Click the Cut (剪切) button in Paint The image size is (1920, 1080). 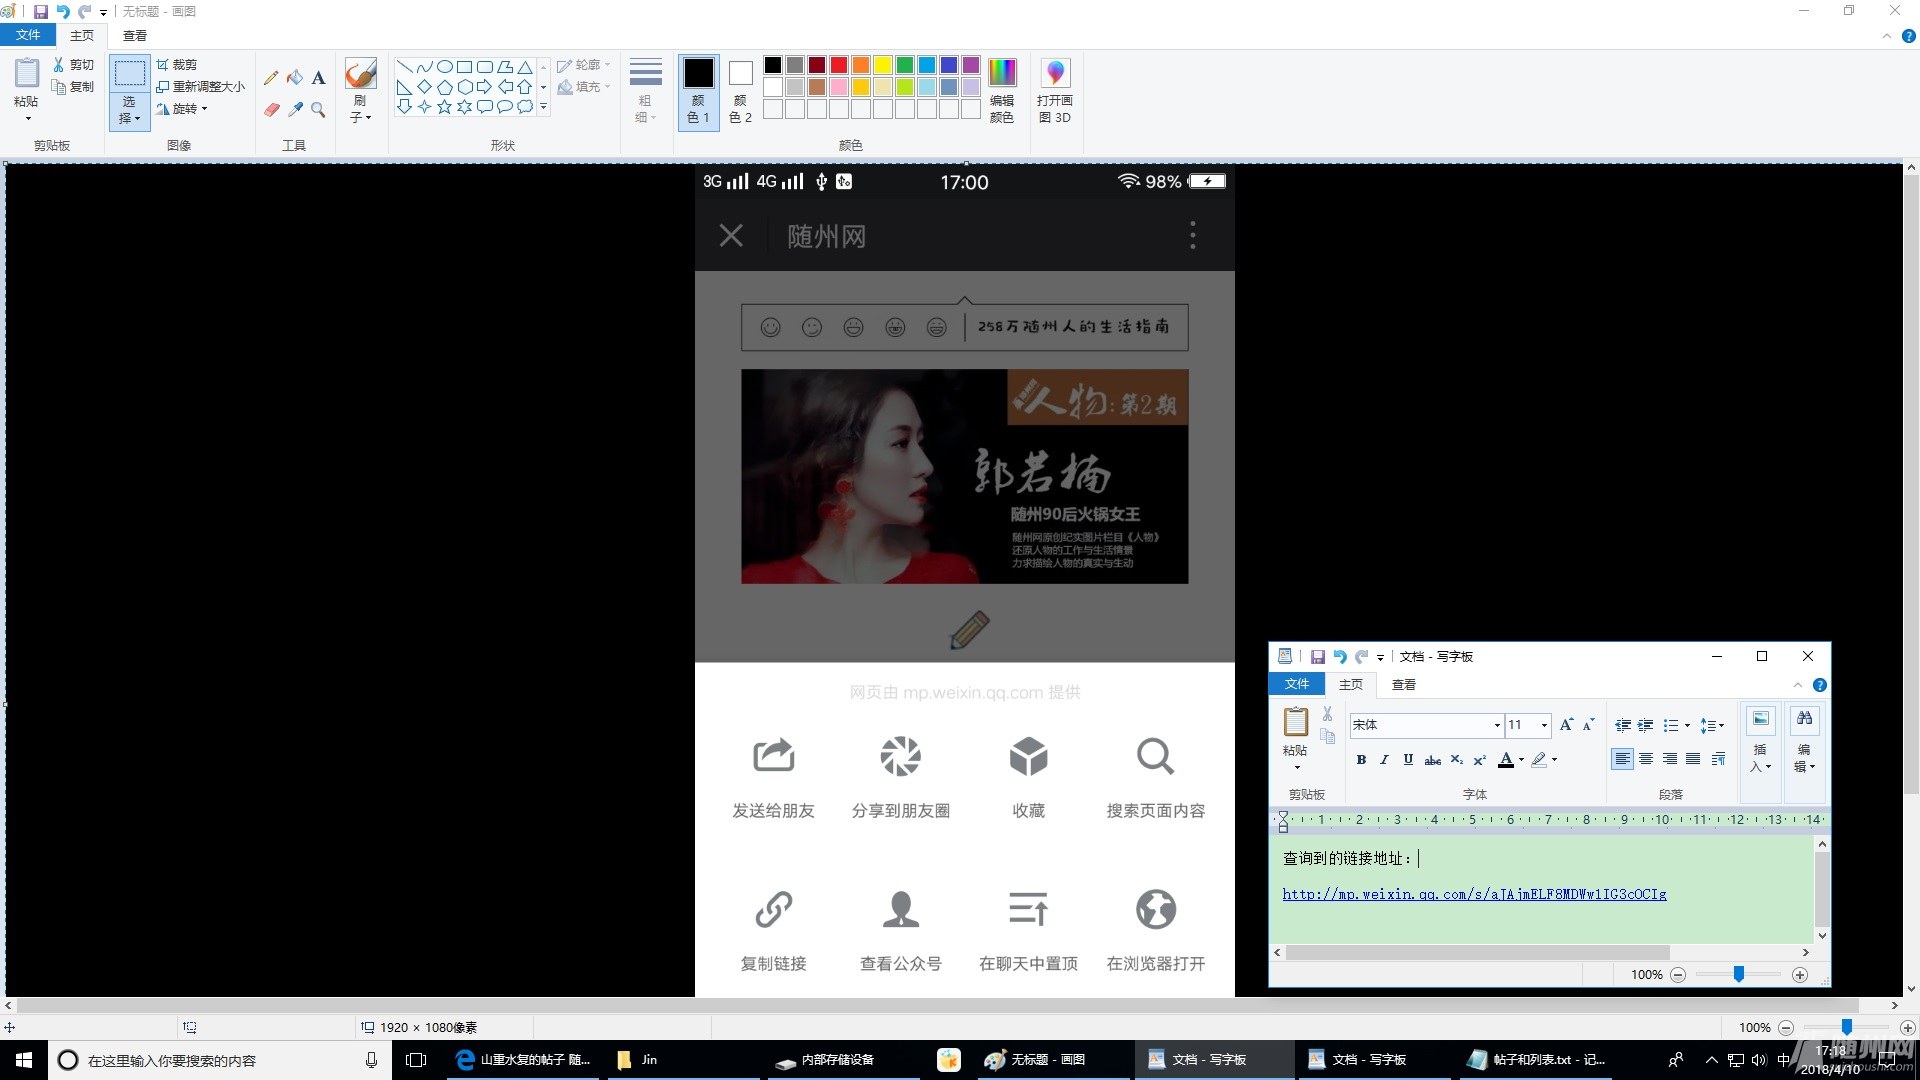[74, 64]
